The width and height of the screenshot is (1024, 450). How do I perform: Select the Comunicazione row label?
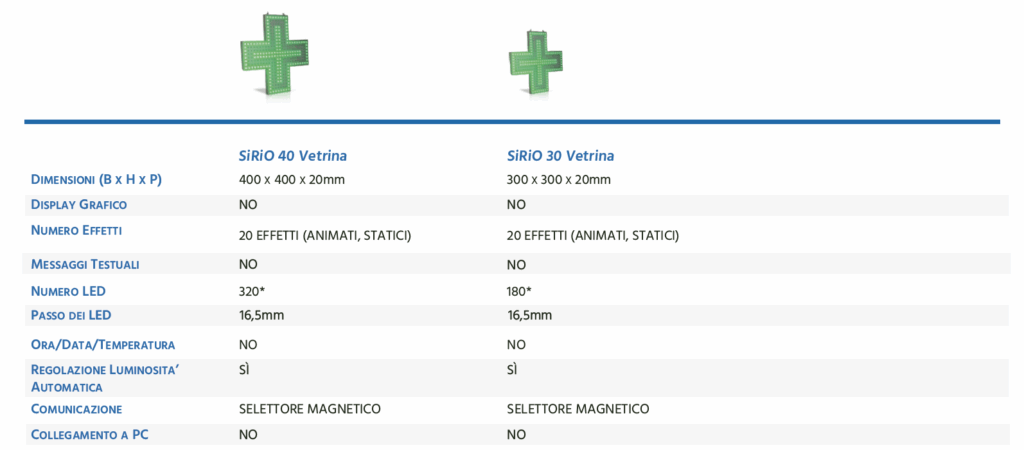[x=76, y=409]
